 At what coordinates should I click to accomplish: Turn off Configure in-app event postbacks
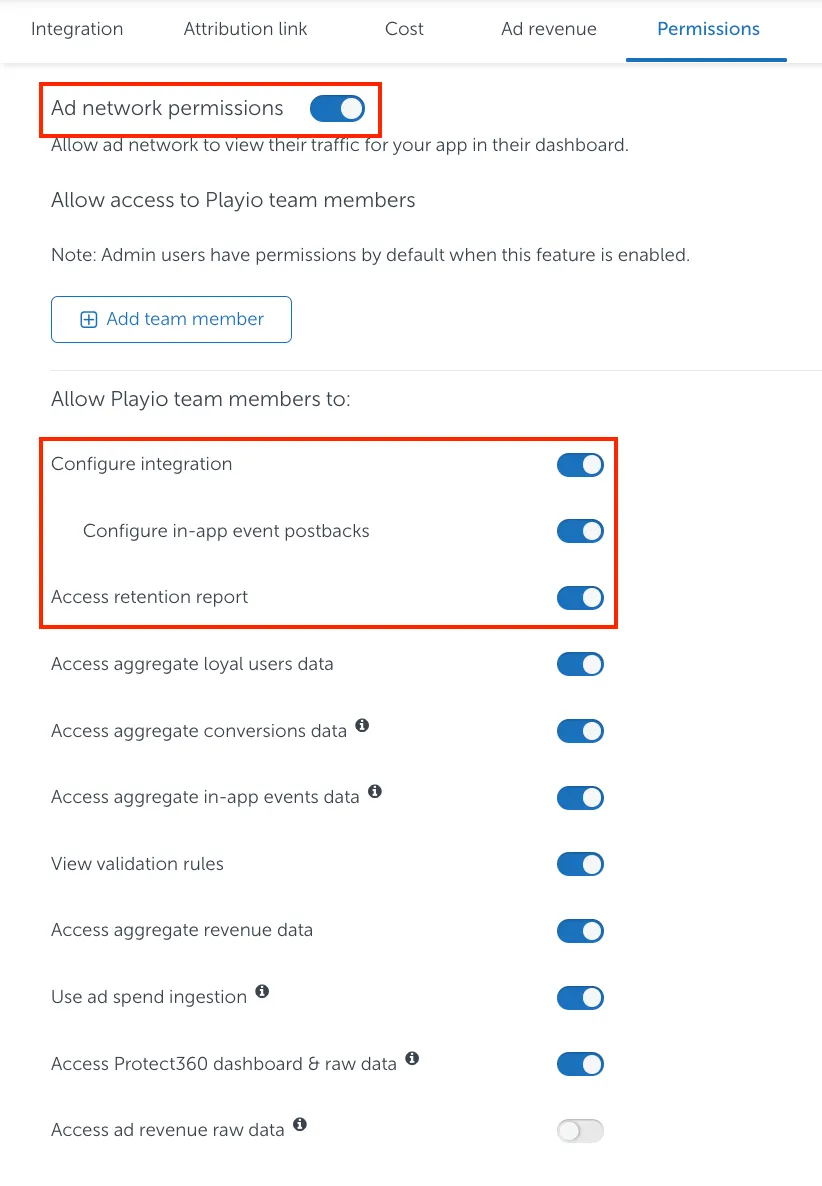coord(580,531)
